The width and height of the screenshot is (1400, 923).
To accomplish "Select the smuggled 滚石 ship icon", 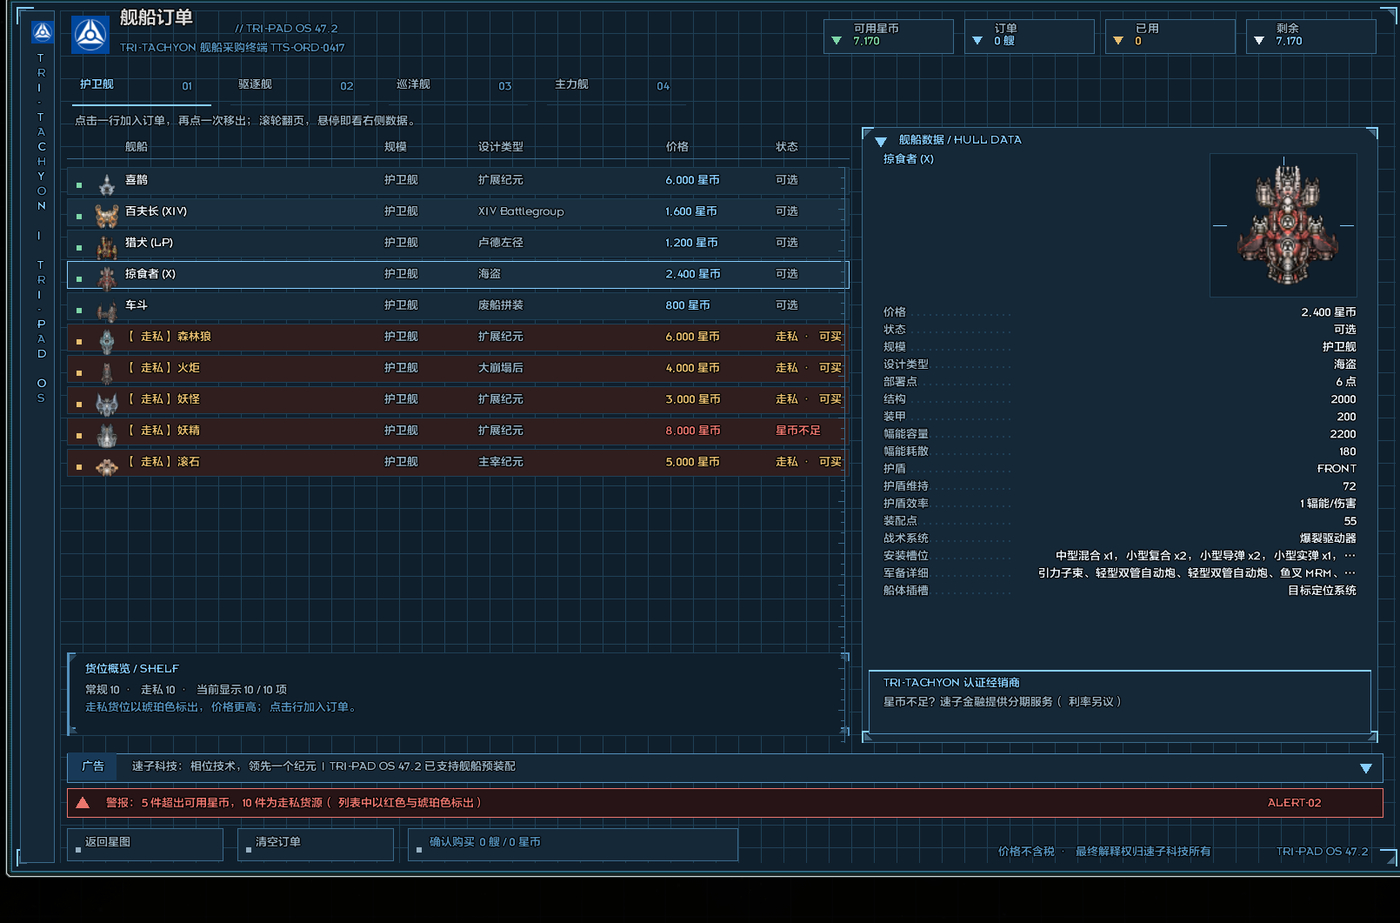I will (x=107, y=466).
